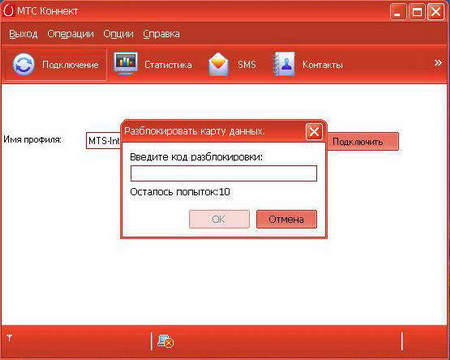Viewport: 450px width, 360px height.
Task: Minimize the МТС Коннект window
Action: (398, 12)
